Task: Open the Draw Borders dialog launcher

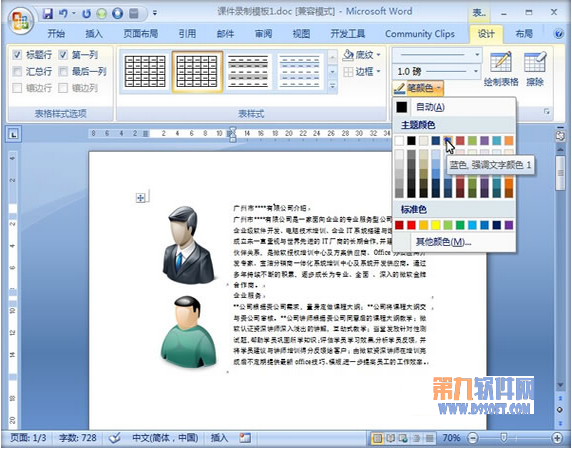Action: 546,111
